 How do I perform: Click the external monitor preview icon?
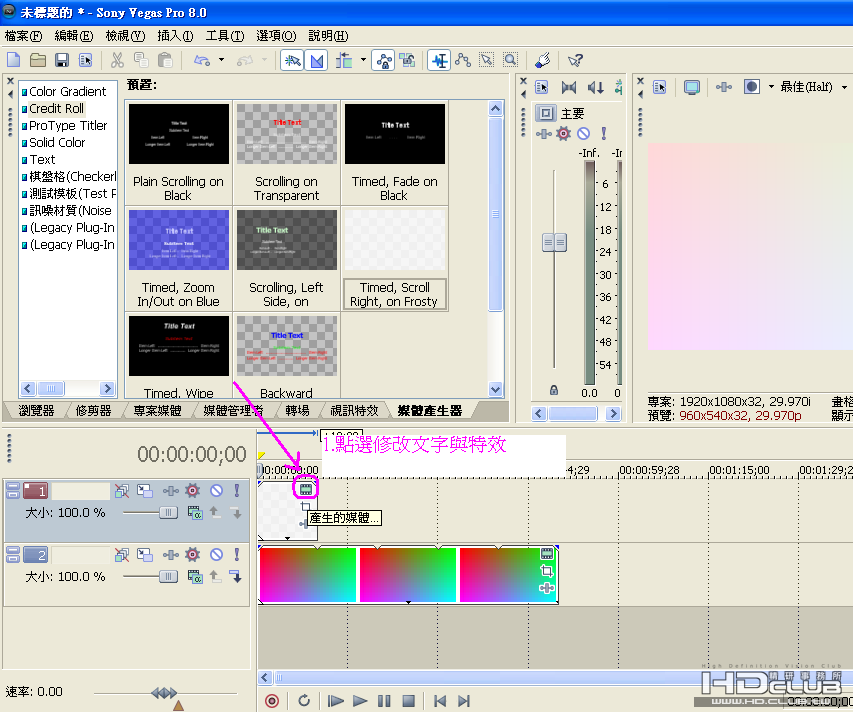click(x=691, y=87)
